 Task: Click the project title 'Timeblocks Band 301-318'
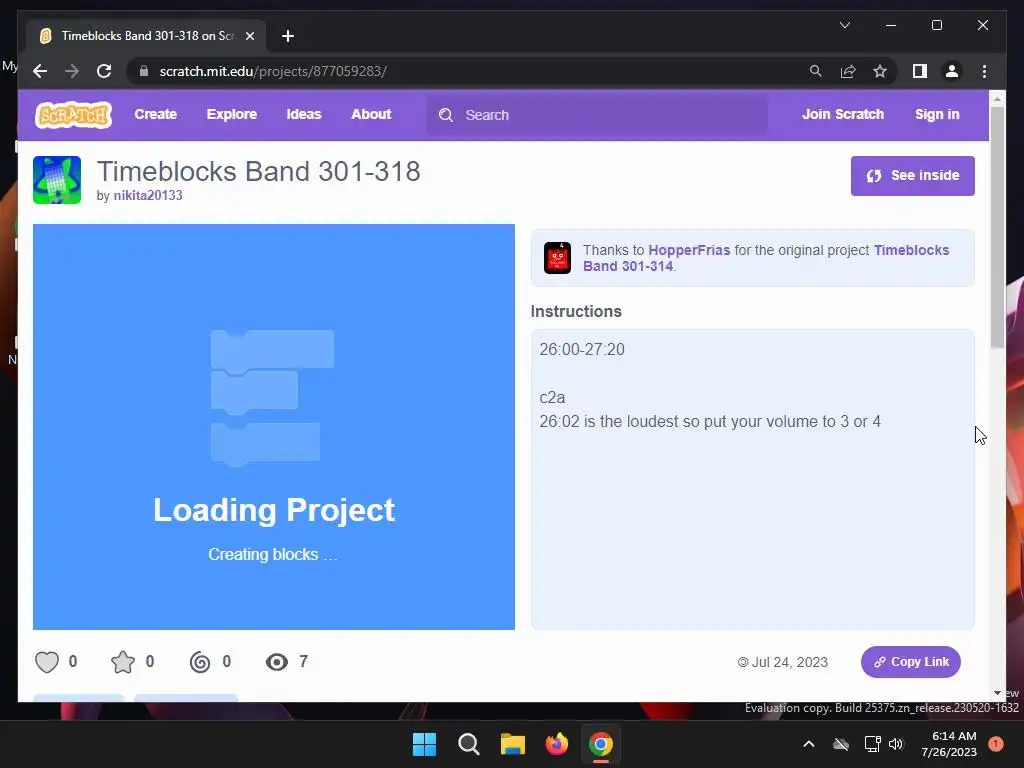tap(259, 172)
